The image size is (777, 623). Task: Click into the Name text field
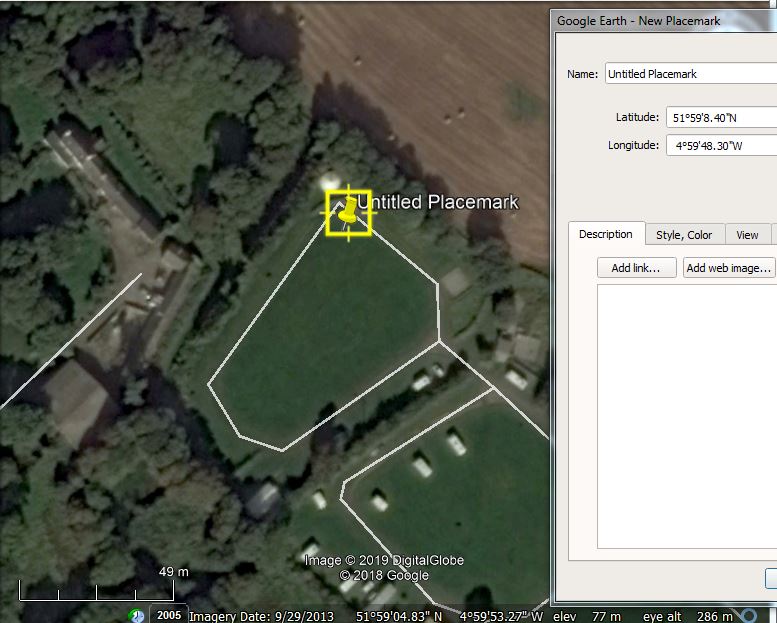(690, 74)
